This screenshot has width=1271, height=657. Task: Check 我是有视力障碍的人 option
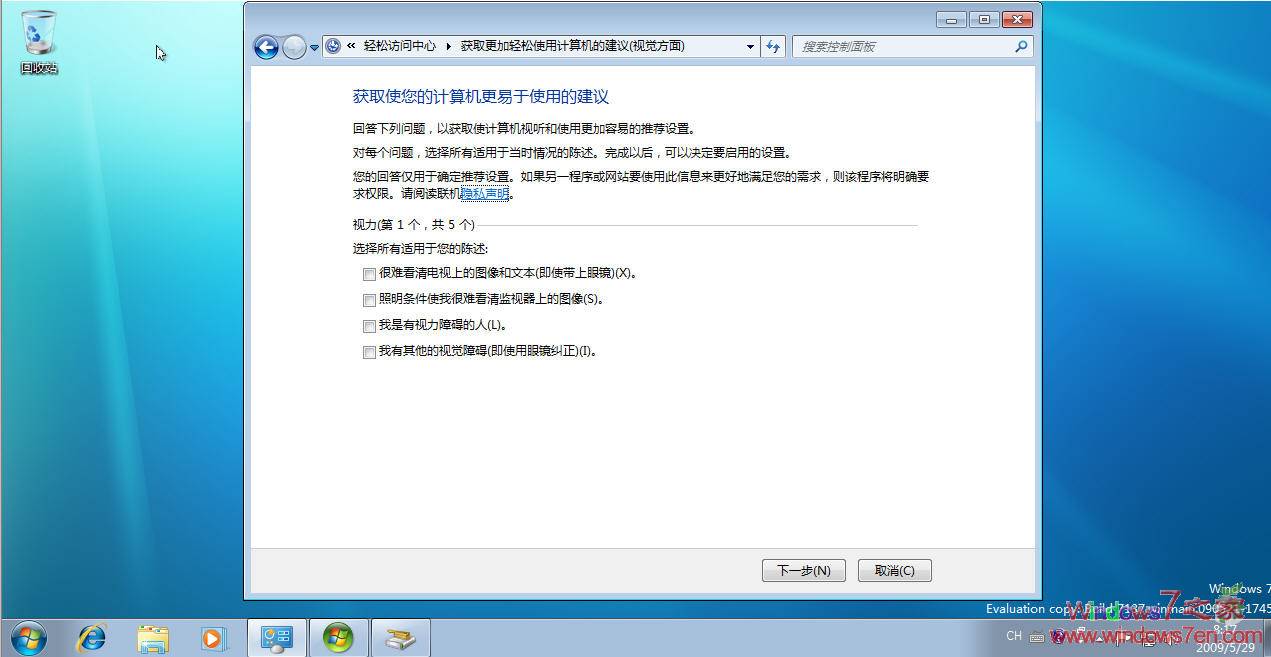[x=369, y=325]
